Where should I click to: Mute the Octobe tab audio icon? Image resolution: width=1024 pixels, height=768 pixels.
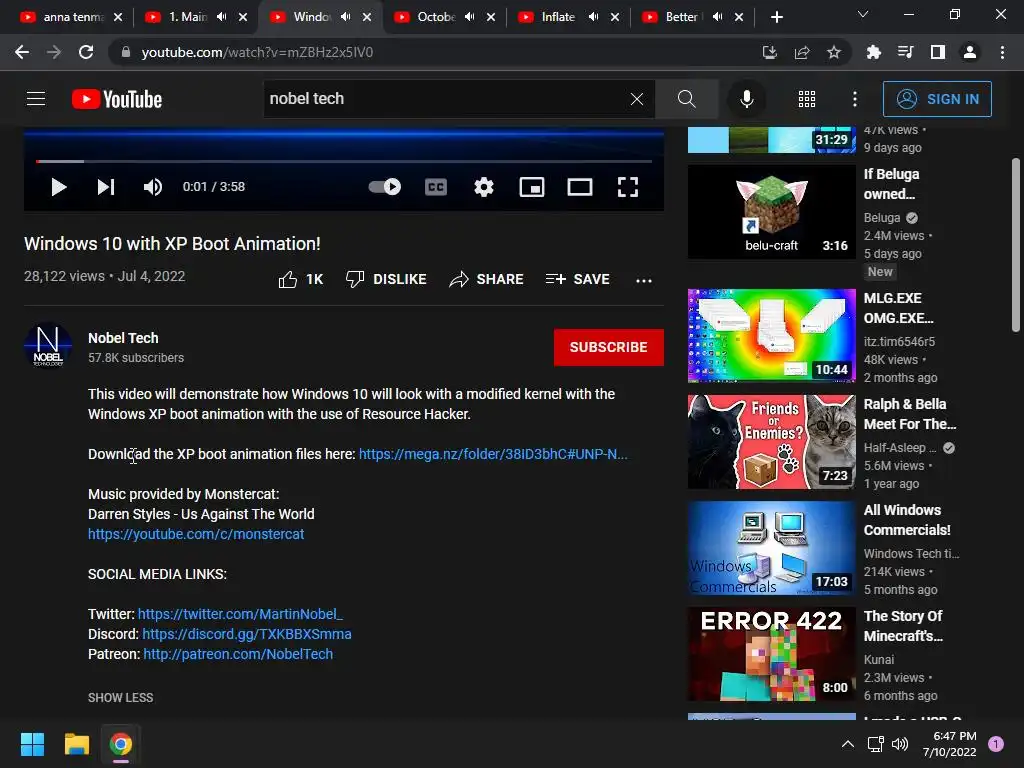pos(470,17)
